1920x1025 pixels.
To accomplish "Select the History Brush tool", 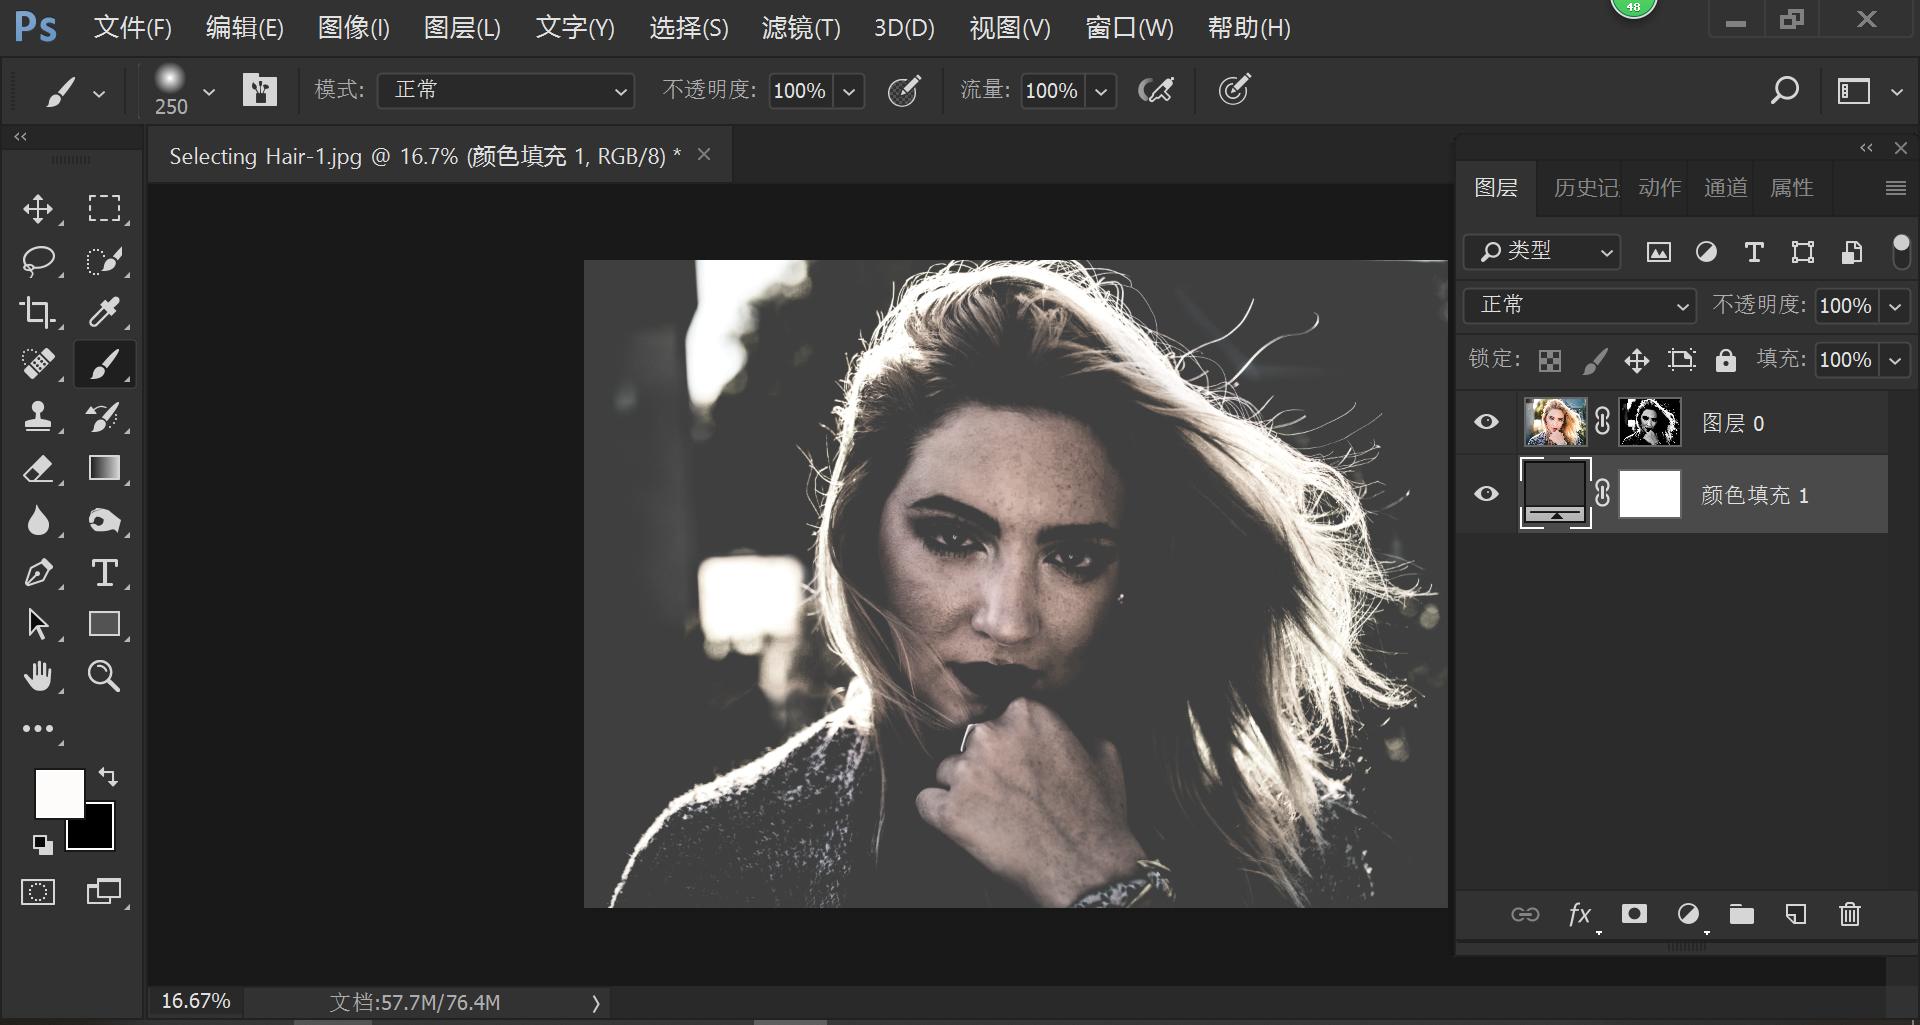I will point(104,416).
